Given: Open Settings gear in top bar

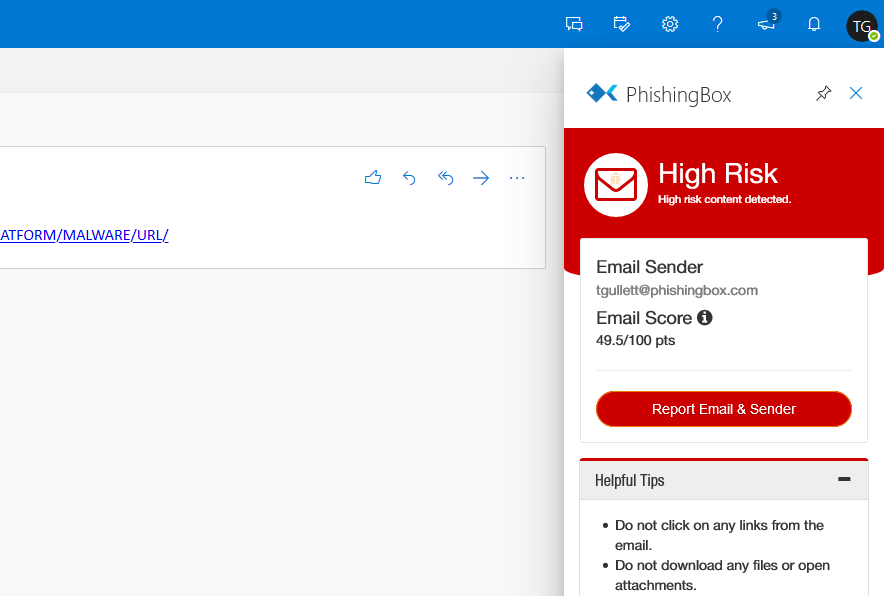Looking at the screenshot, I should tap(670, 24).
